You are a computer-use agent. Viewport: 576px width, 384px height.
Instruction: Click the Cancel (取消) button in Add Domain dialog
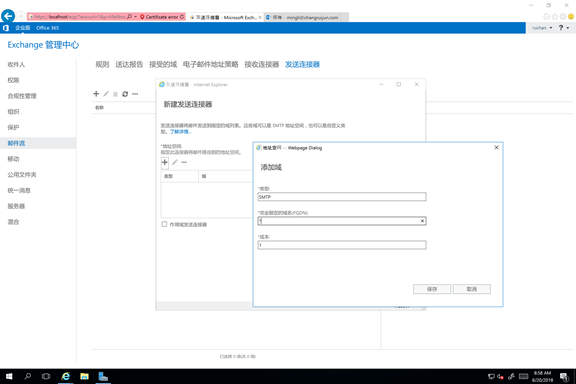click(x=472, y=289)
